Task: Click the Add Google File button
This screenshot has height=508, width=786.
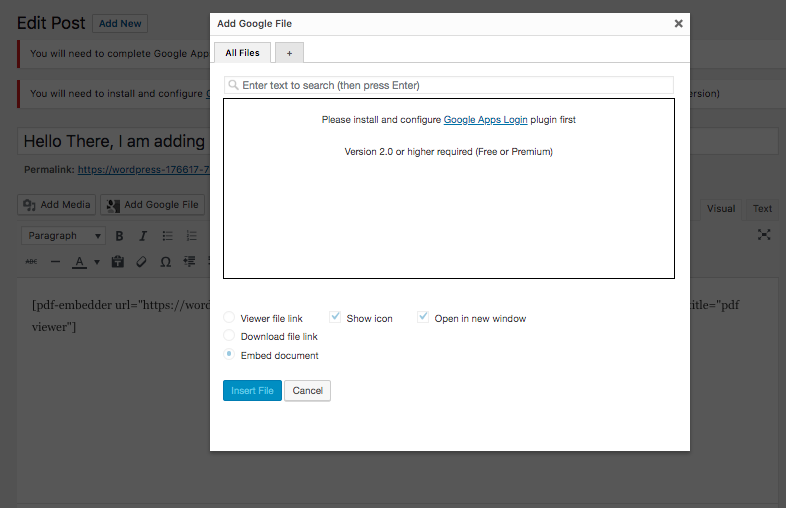Action: [x=152, y=205]
